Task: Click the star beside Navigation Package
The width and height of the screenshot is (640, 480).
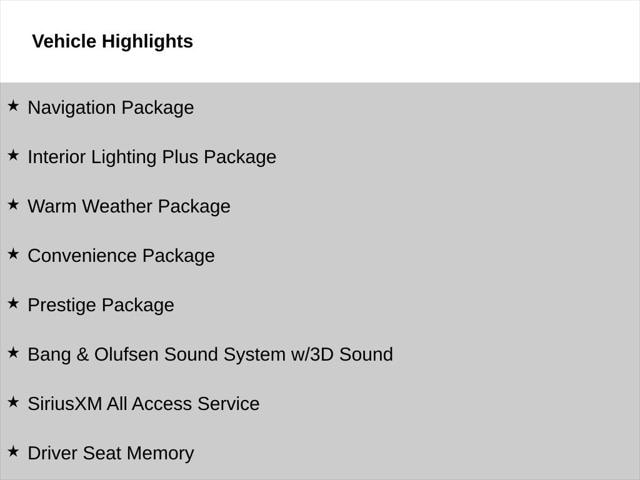Action: 13,106
